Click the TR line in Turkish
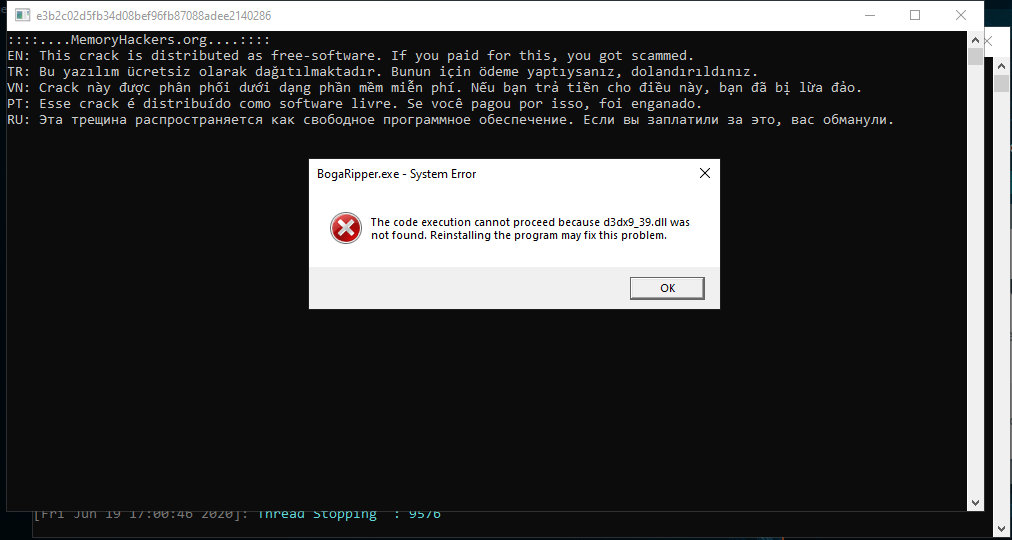Viewport: 1012px width, 540px height. (383, 71)
